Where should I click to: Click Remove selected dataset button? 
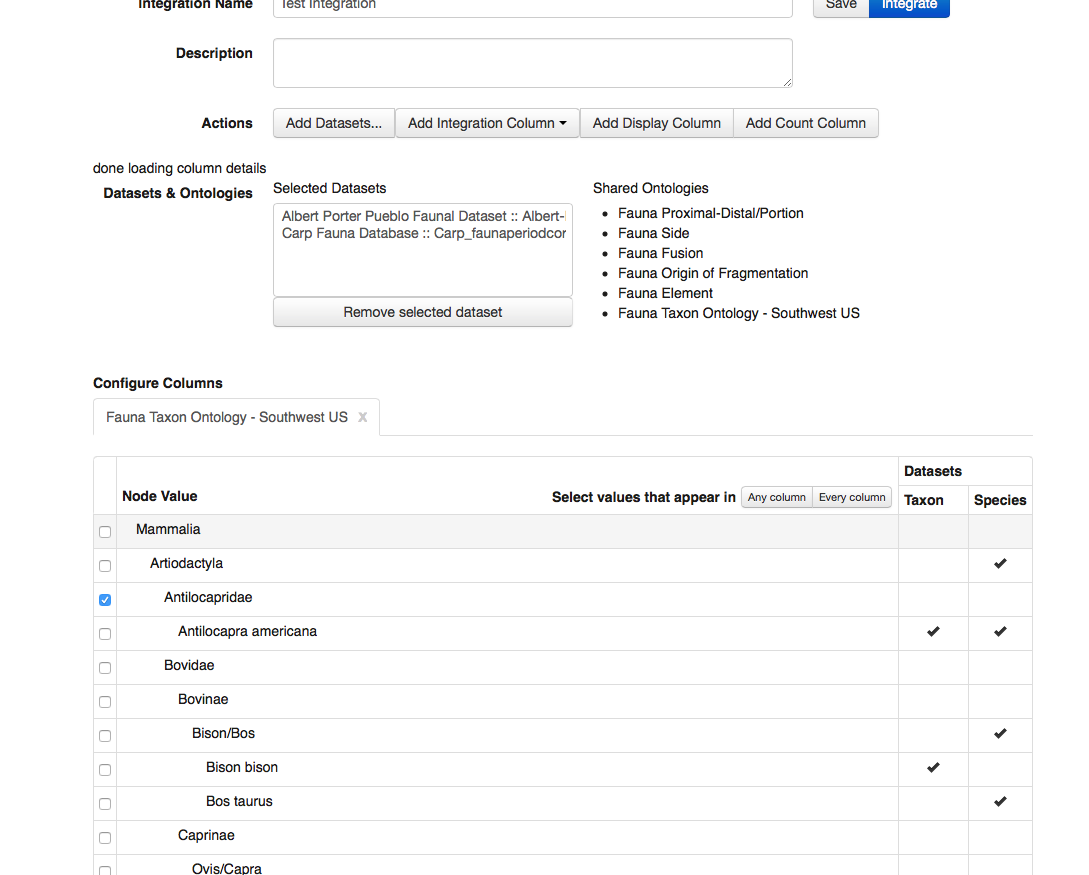point(422,312)
